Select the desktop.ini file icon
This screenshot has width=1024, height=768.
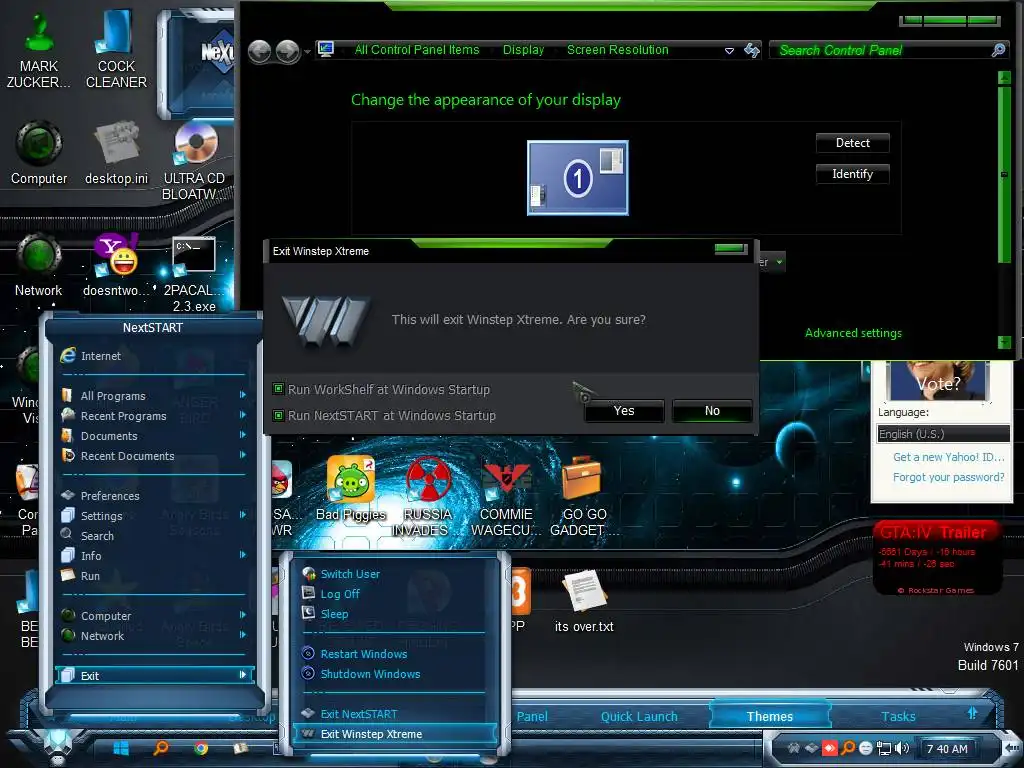116,152
